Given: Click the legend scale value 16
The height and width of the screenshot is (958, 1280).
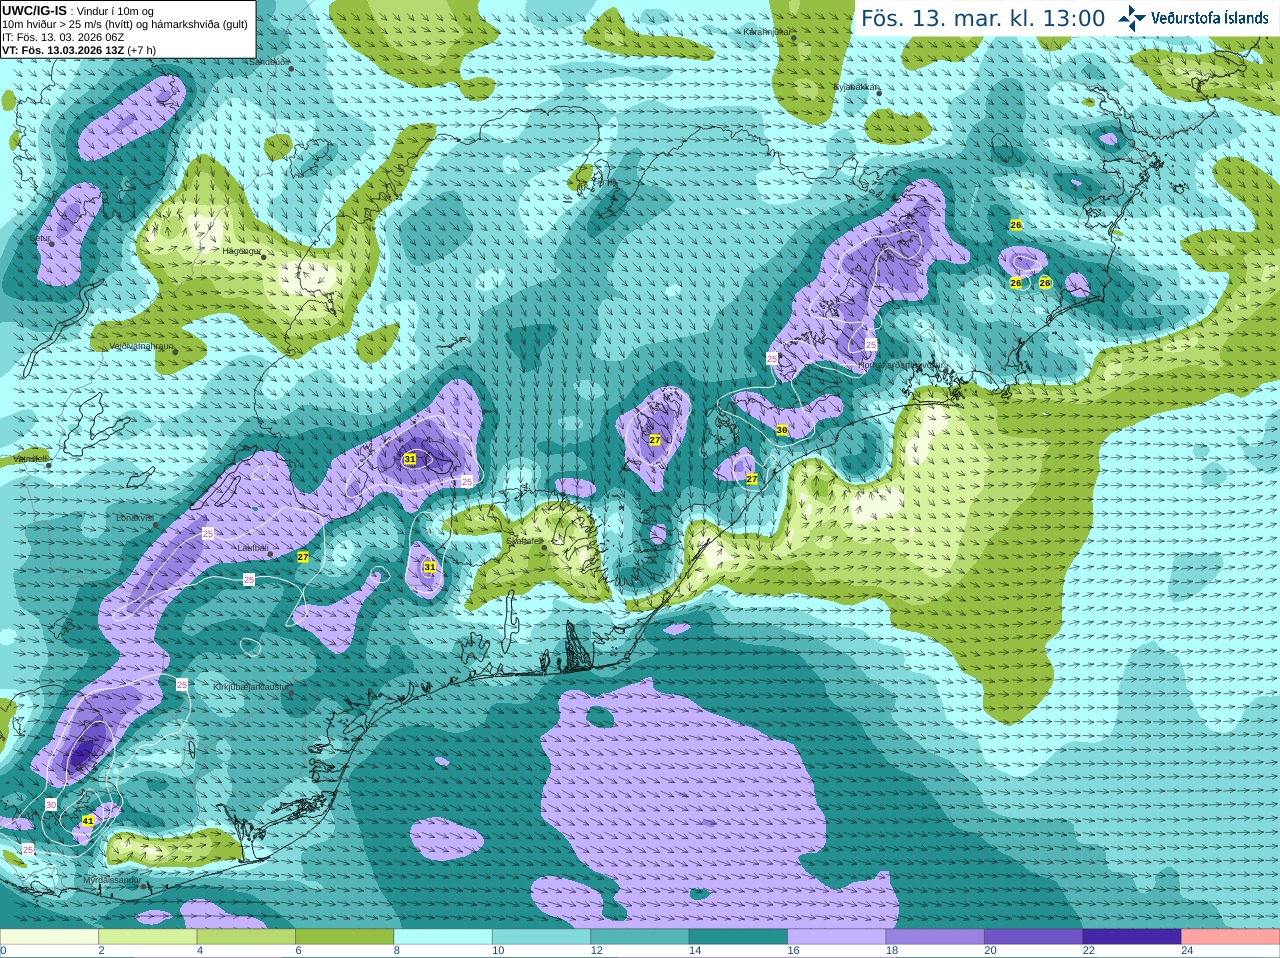Looking at the screenshot, I should point(793,951).
